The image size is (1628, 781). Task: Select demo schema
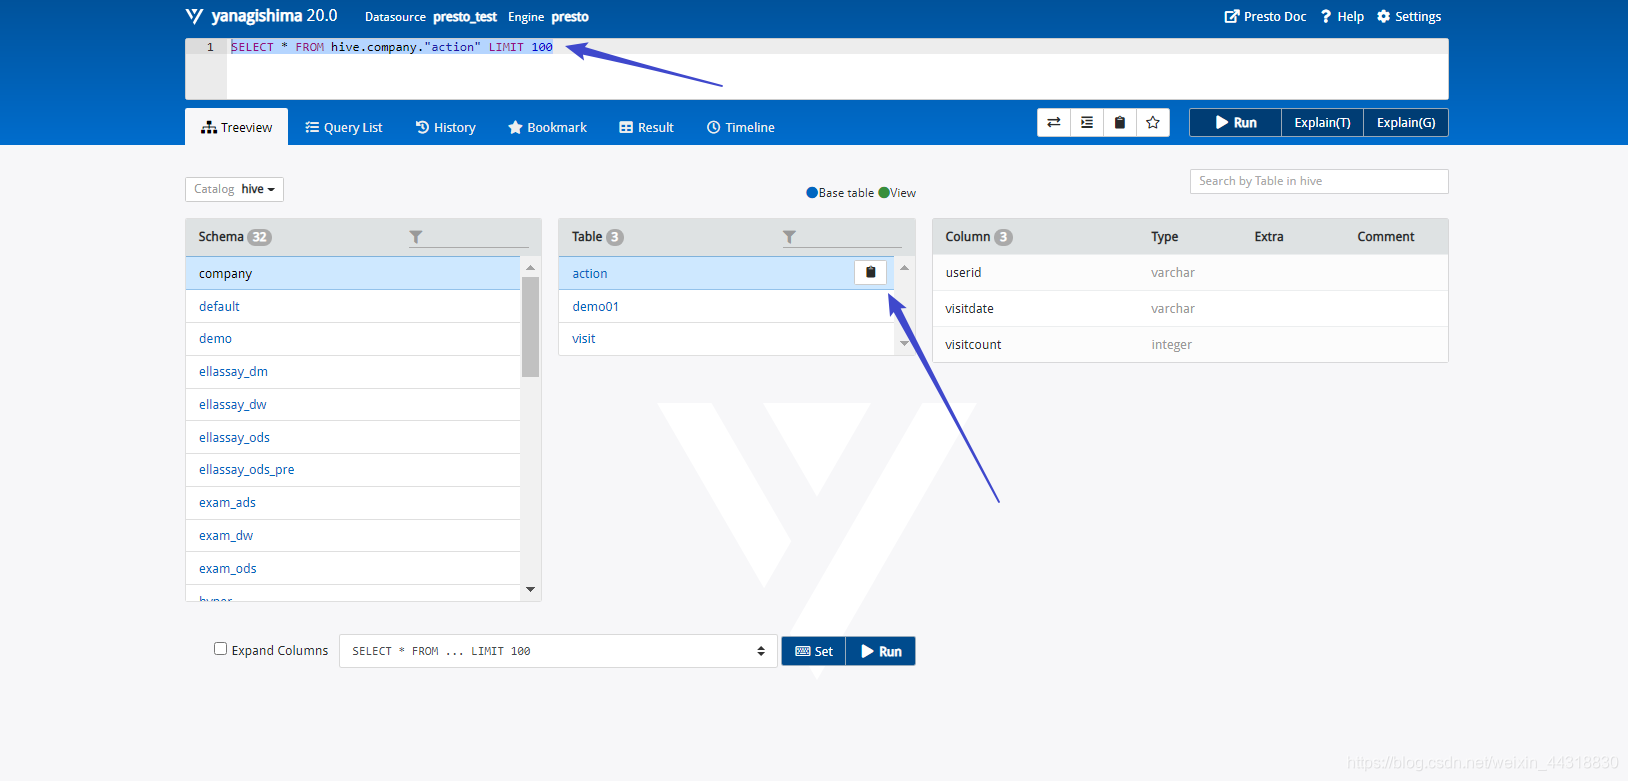[353, 339]
